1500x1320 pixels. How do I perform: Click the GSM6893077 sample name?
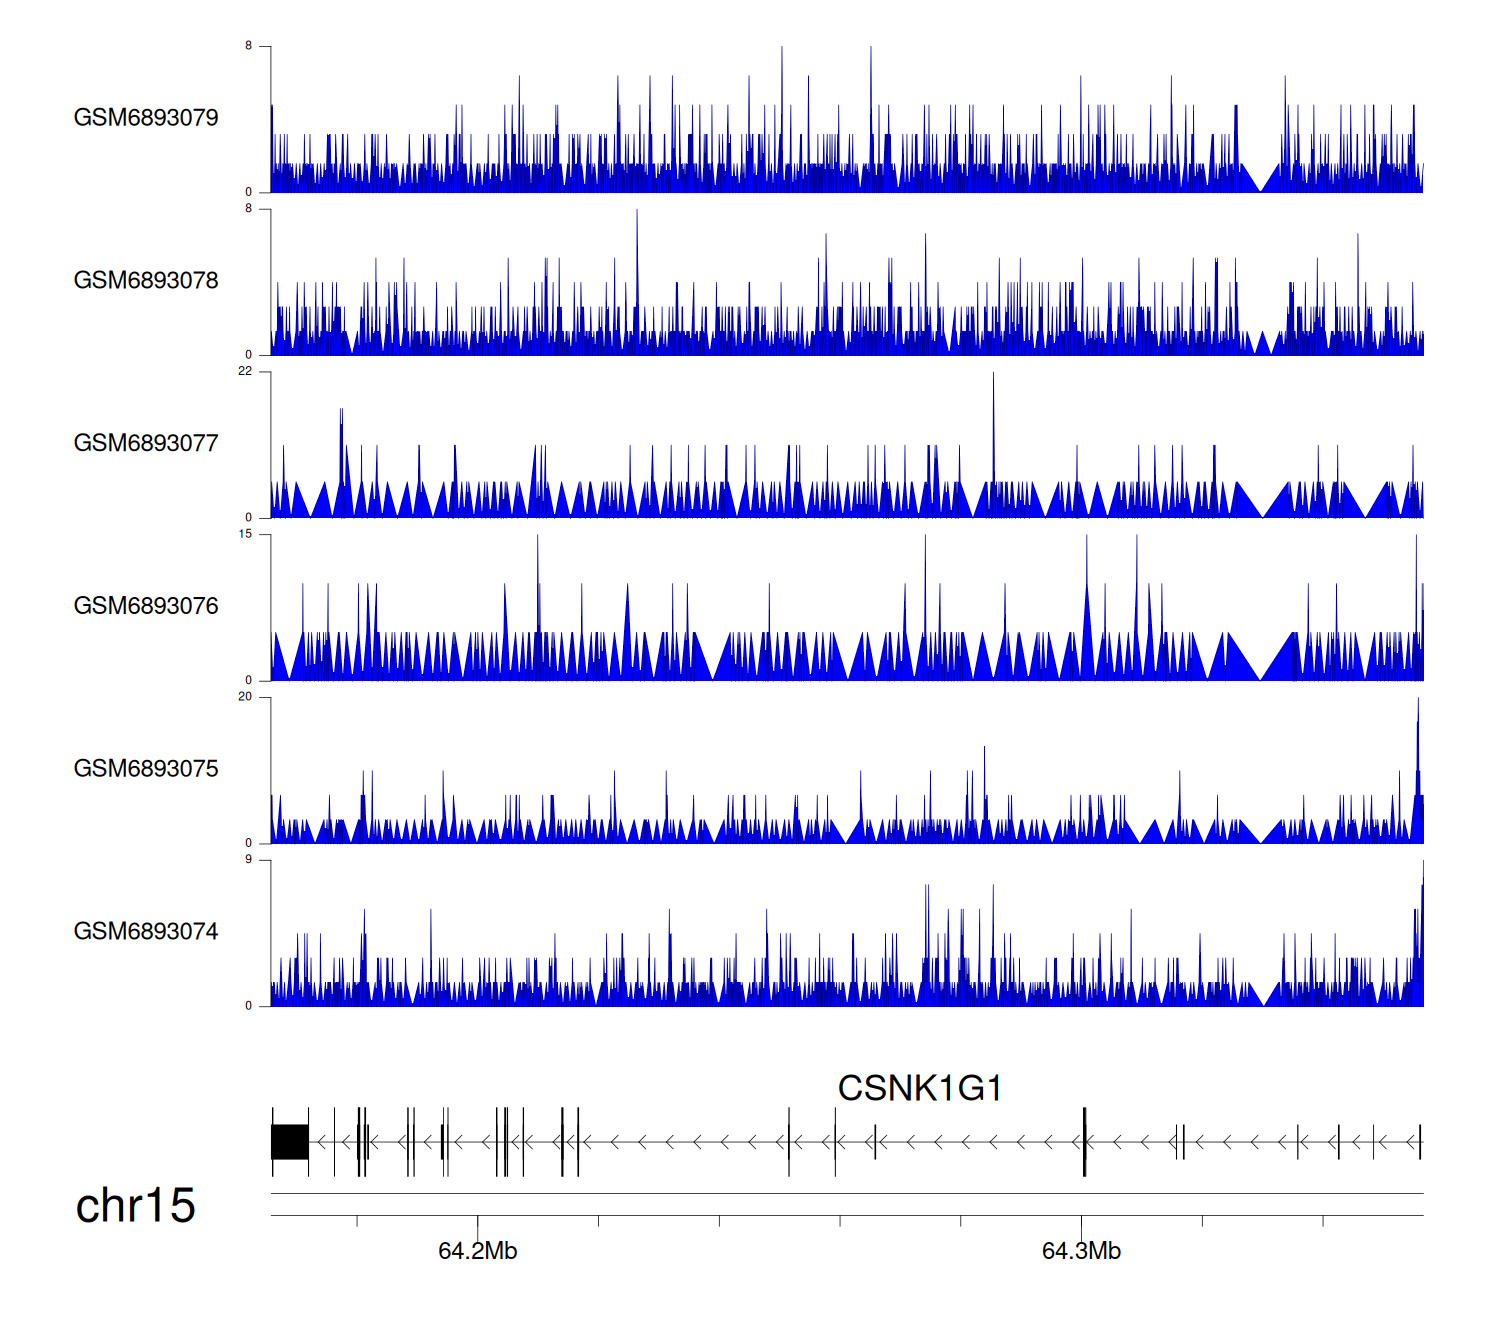146,443
